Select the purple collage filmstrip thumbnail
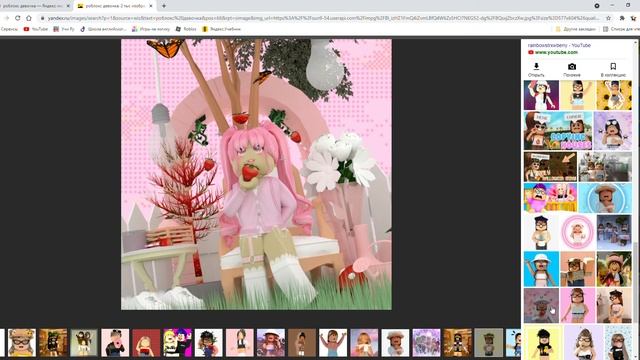The height and width of the screenshot is (360, 640). coord(427,343)
